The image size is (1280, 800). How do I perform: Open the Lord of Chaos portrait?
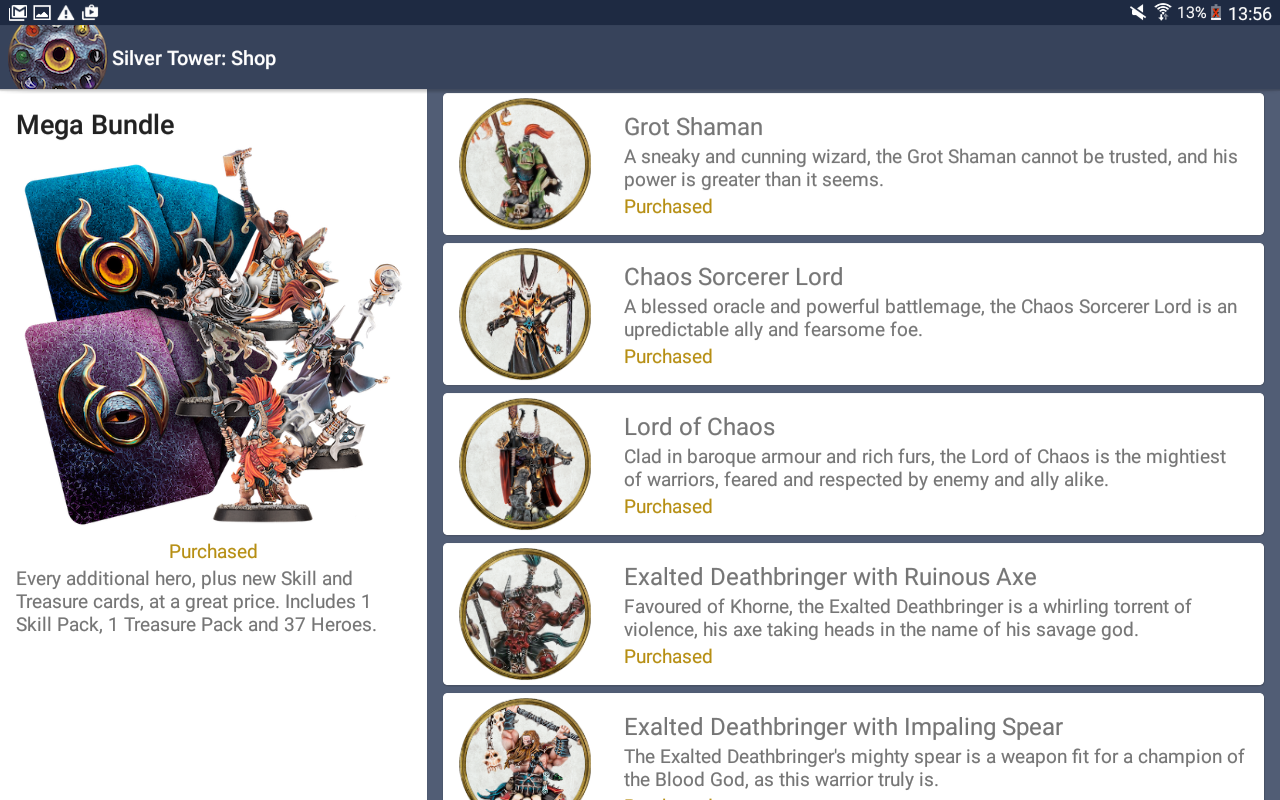(x=525, y=464)
